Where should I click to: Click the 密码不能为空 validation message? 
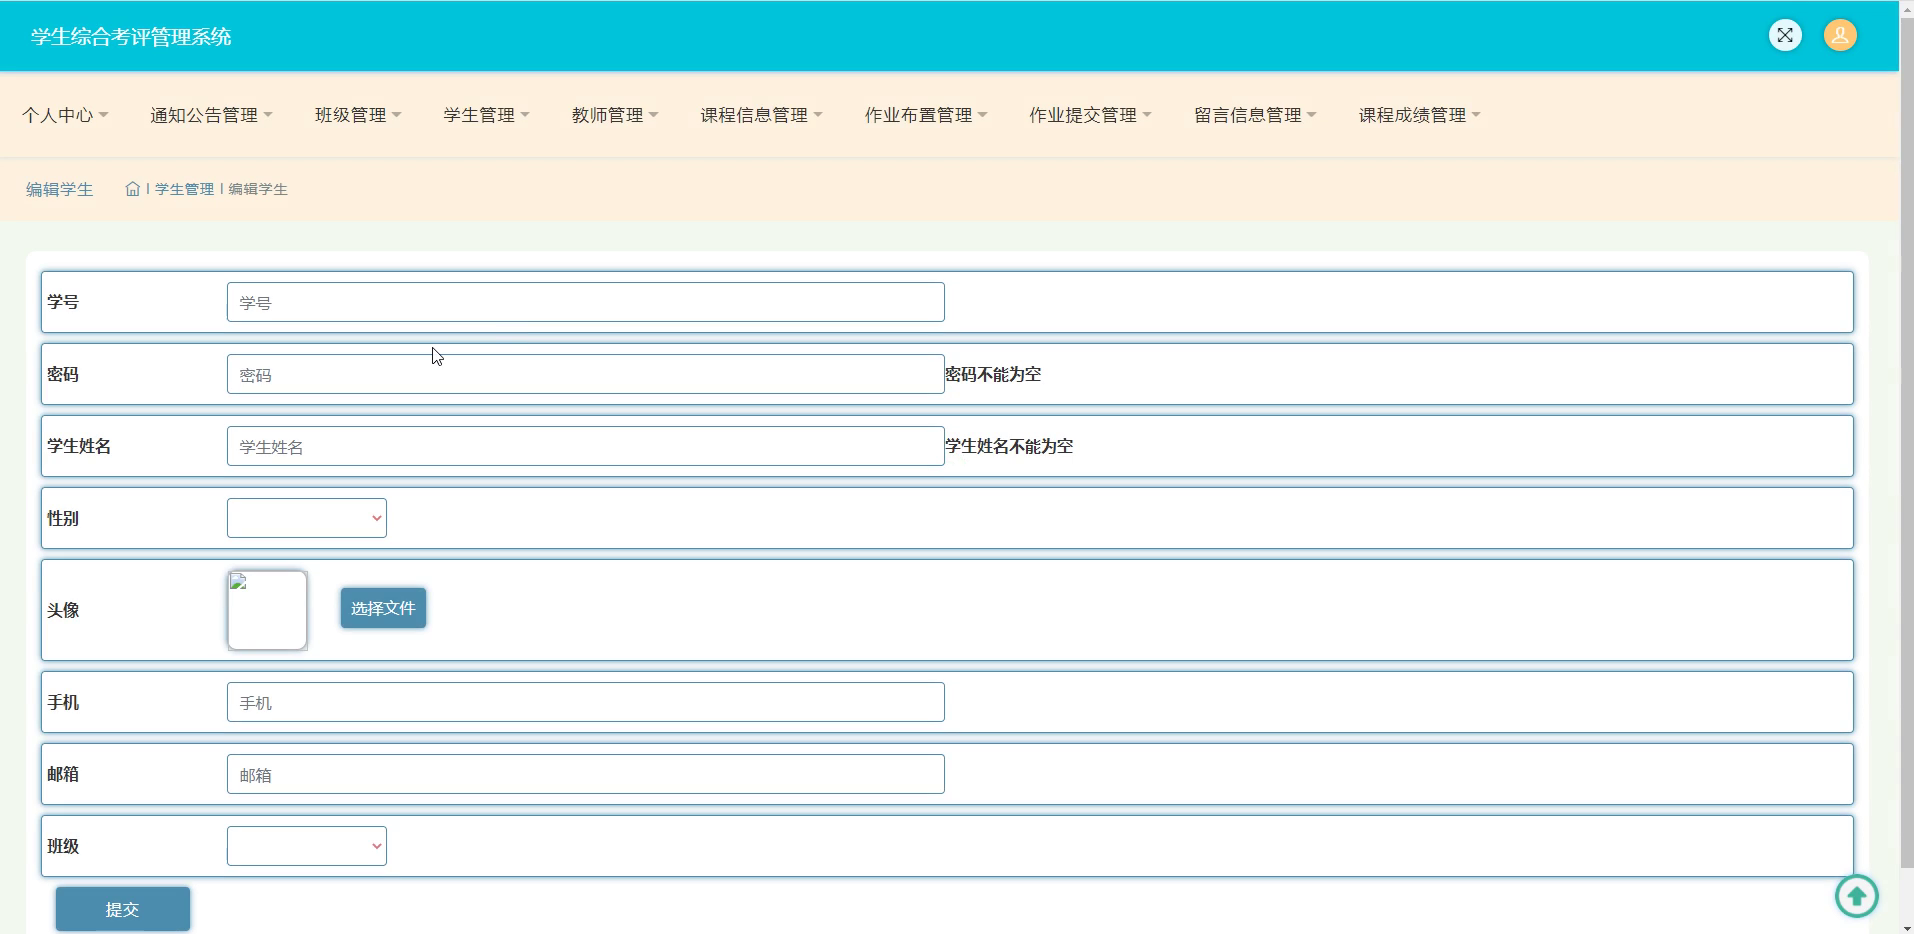coord(993,374)
